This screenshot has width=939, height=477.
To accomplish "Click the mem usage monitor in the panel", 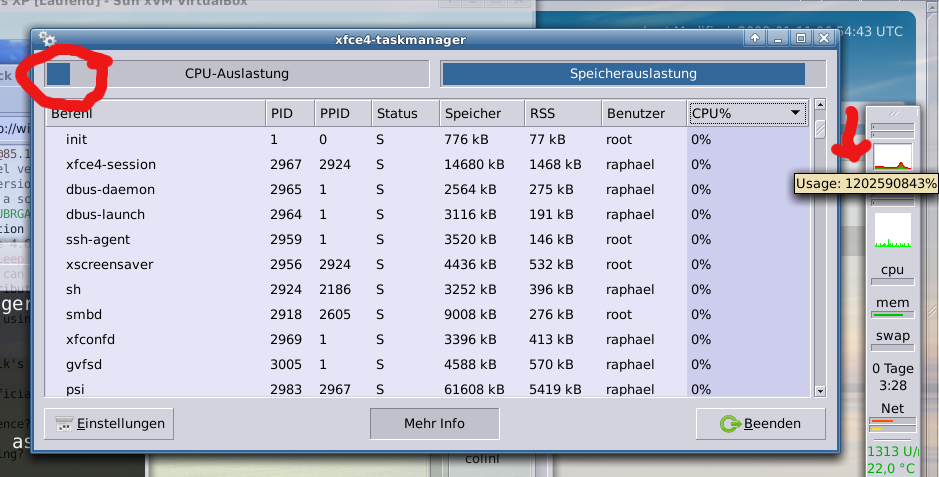I will [892, 309].
